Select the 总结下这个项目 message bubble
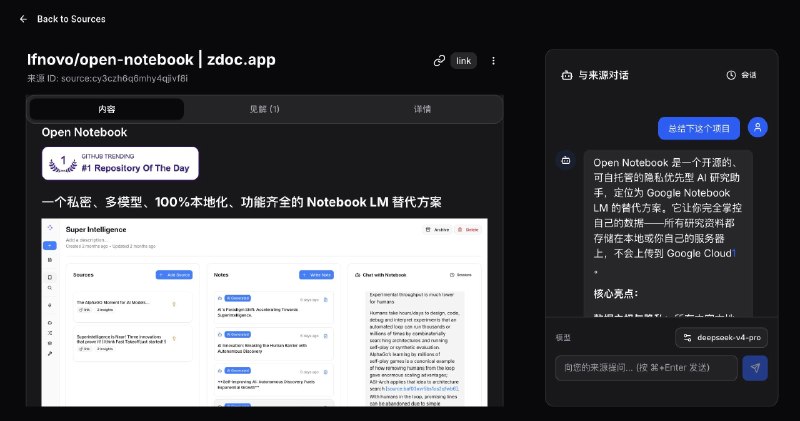This screenshot has width=800, height=421. pos(698,129)
